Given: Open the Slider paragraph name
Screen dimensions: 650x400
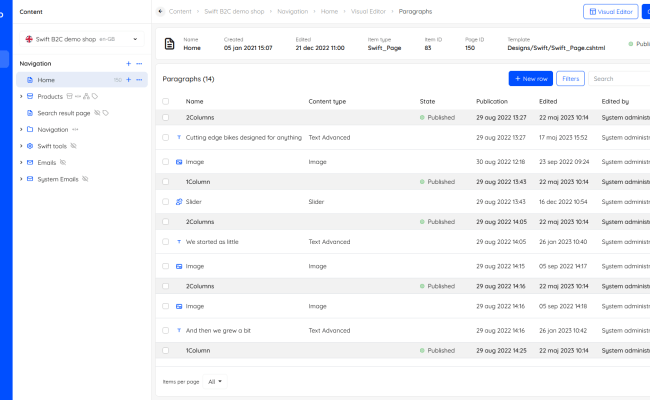Looking at the screenshot, I should pyautogui.click(x=194, y=201).
